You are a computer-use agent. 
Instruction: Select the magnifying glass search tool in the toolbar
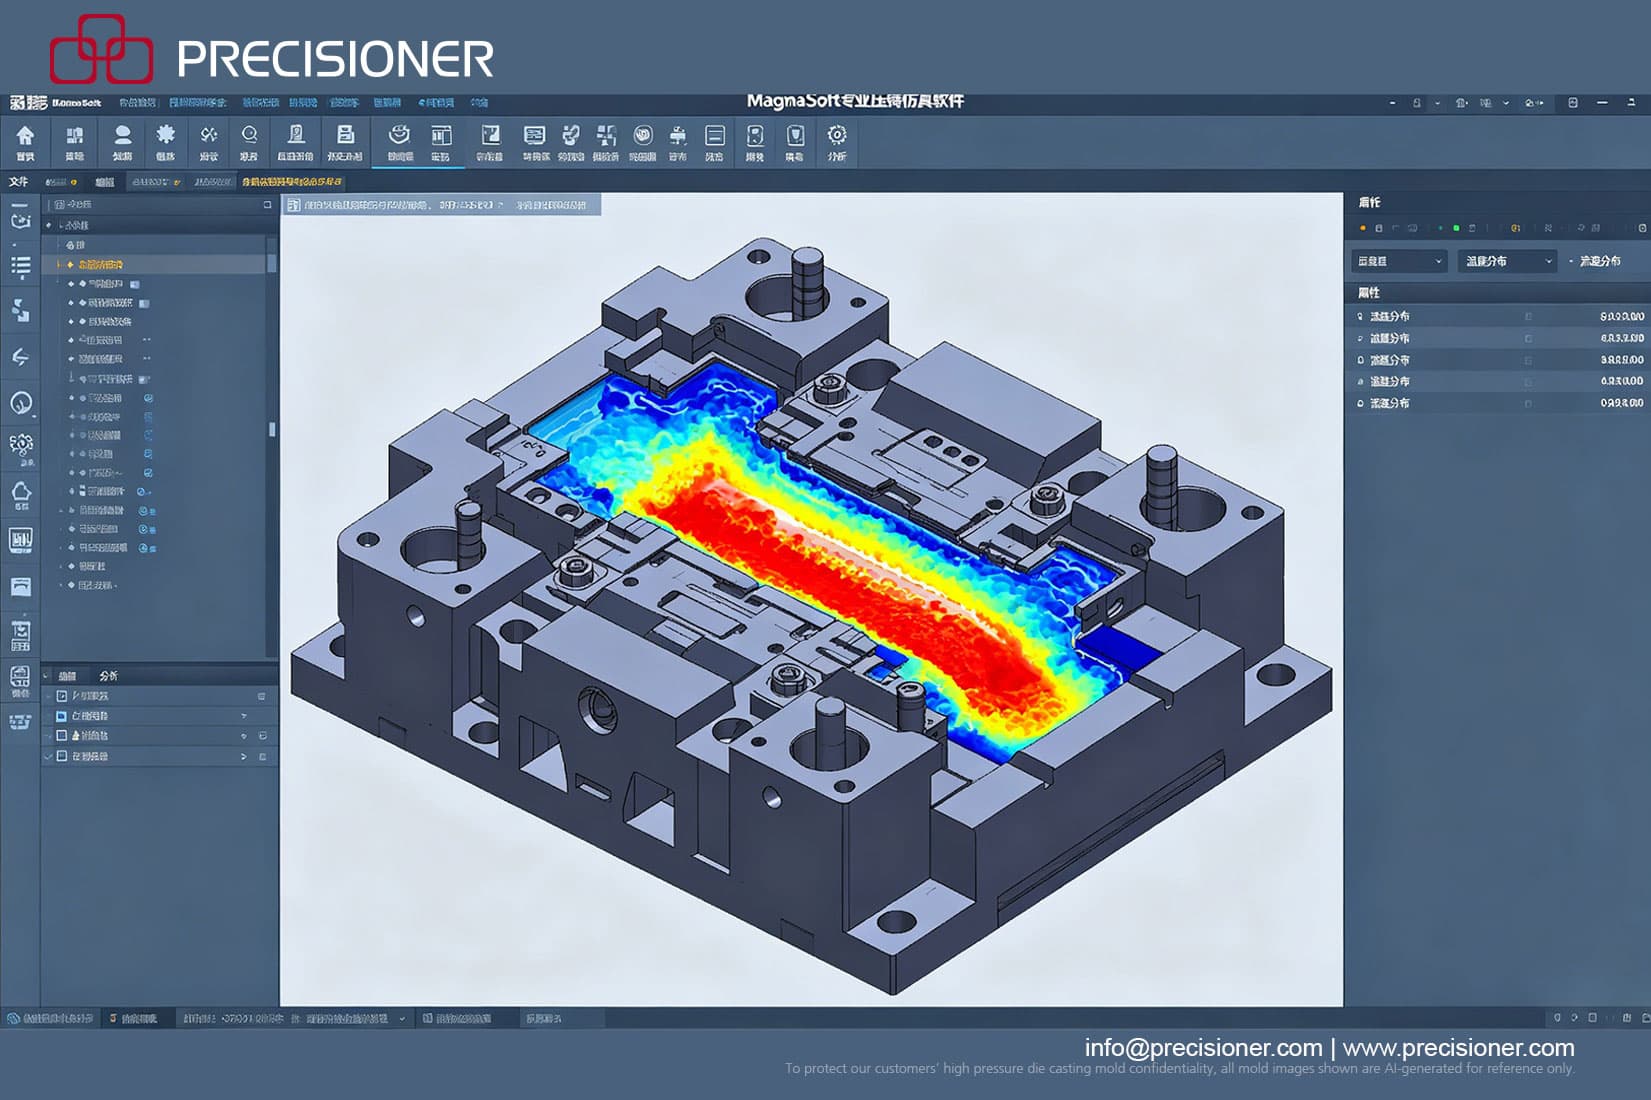click(x=249, y=135)
